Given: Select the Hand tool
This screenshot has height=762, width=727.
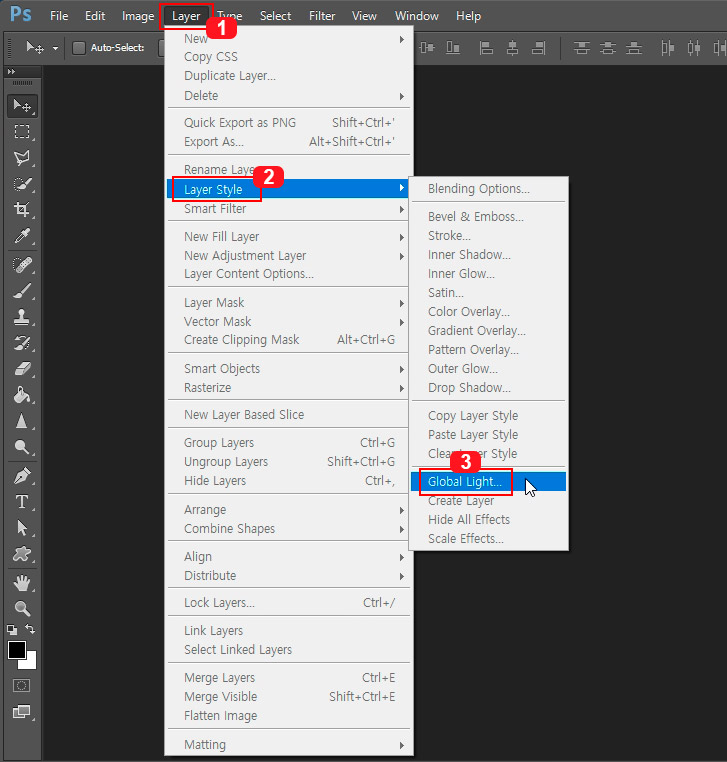Looking at the screenshot, I should pos(22,583).
